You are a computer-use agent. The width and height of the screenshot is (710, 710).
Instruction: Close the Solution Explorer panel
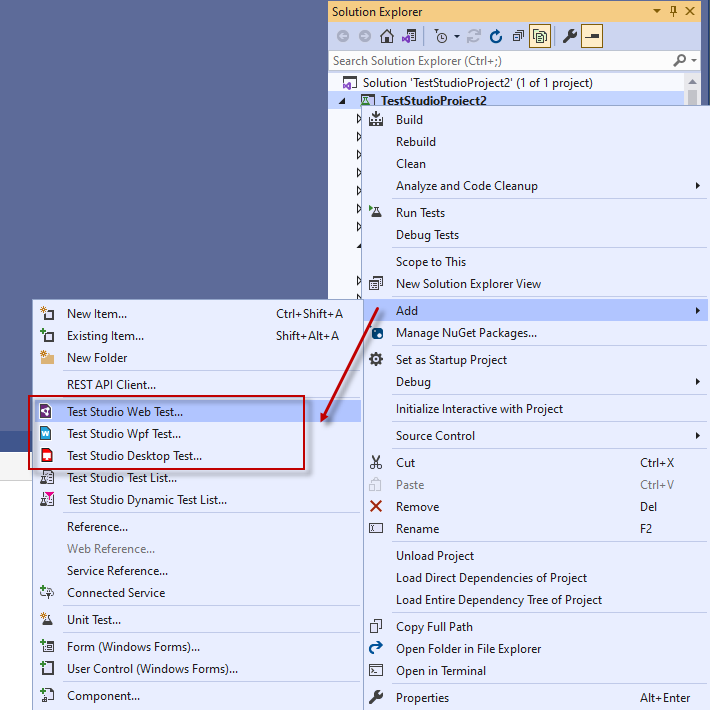pos(690,11)
